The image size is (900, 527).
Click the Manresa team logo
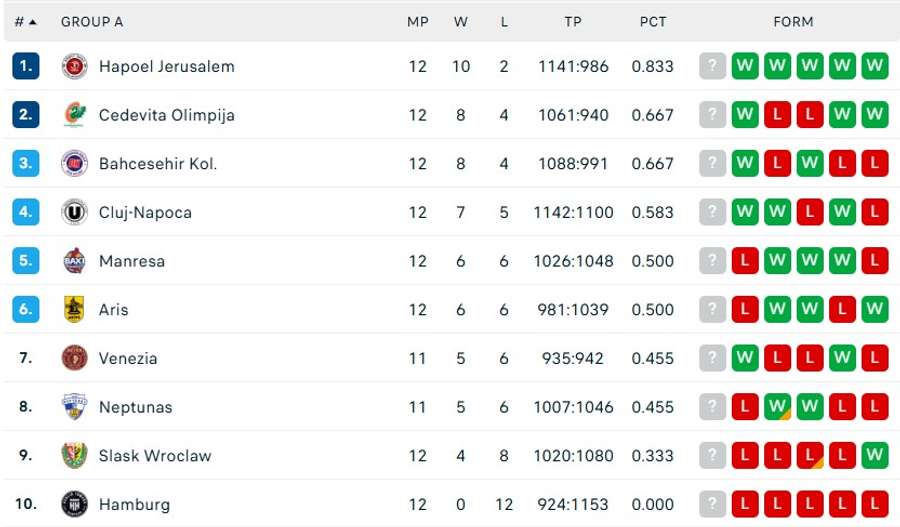[74, 261]
